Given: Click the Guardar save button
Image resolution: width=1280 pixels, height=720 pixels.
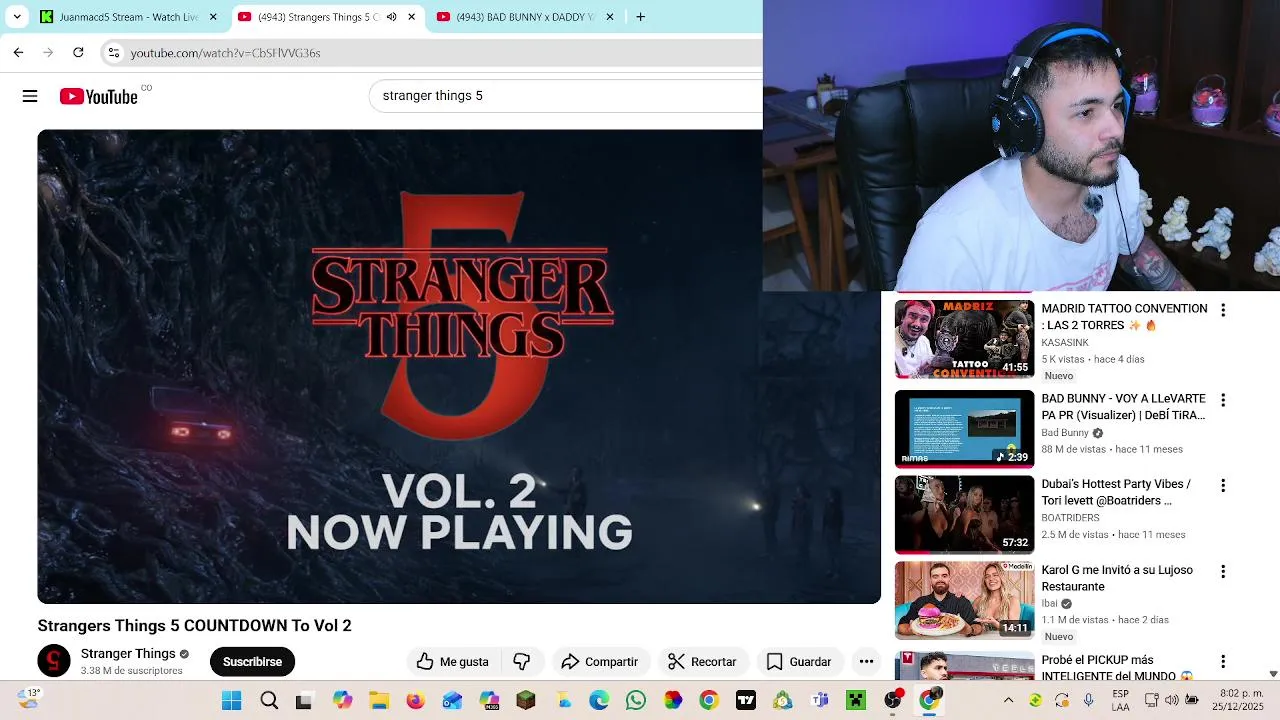Looking at the screenshot, I should (x=799, y=661).
